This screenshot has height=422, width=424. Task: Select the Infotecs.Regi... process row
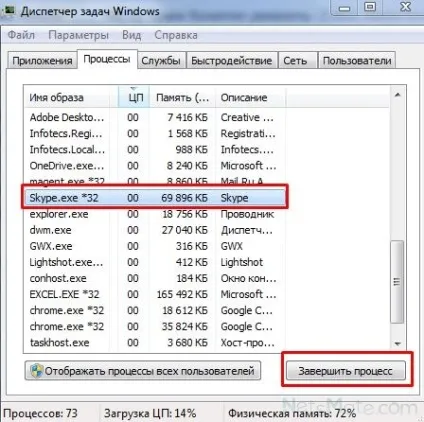point(155,133)
